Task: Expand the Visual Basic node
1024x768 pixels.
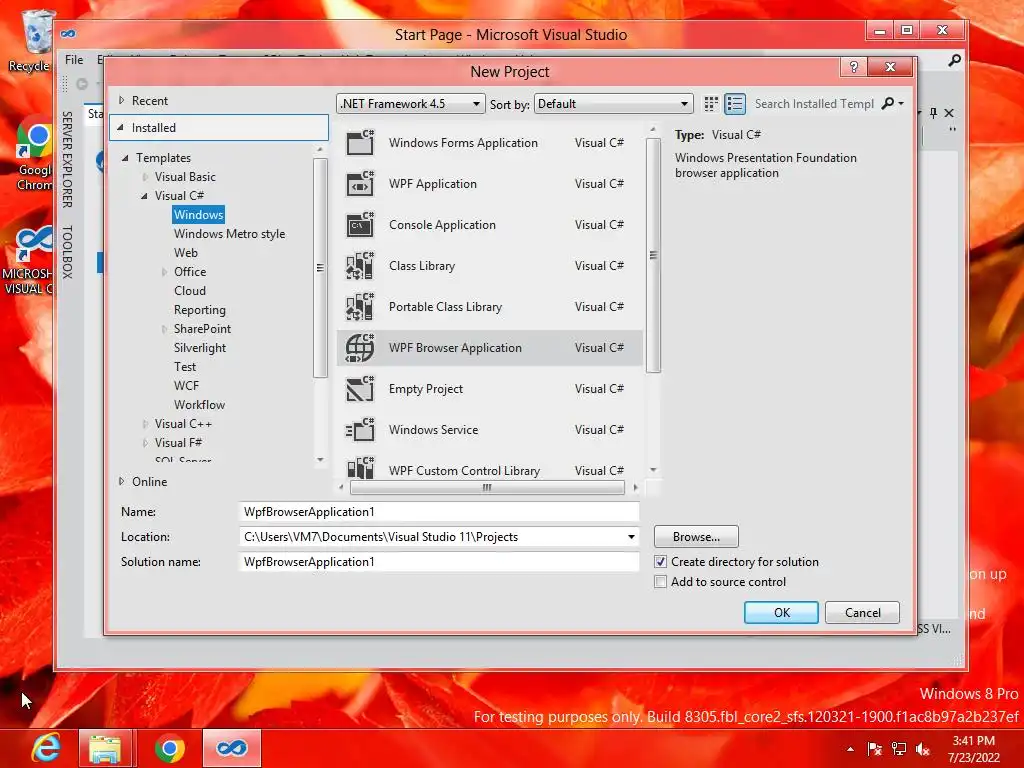Action: pyautogui.click(x=145, y=177)
